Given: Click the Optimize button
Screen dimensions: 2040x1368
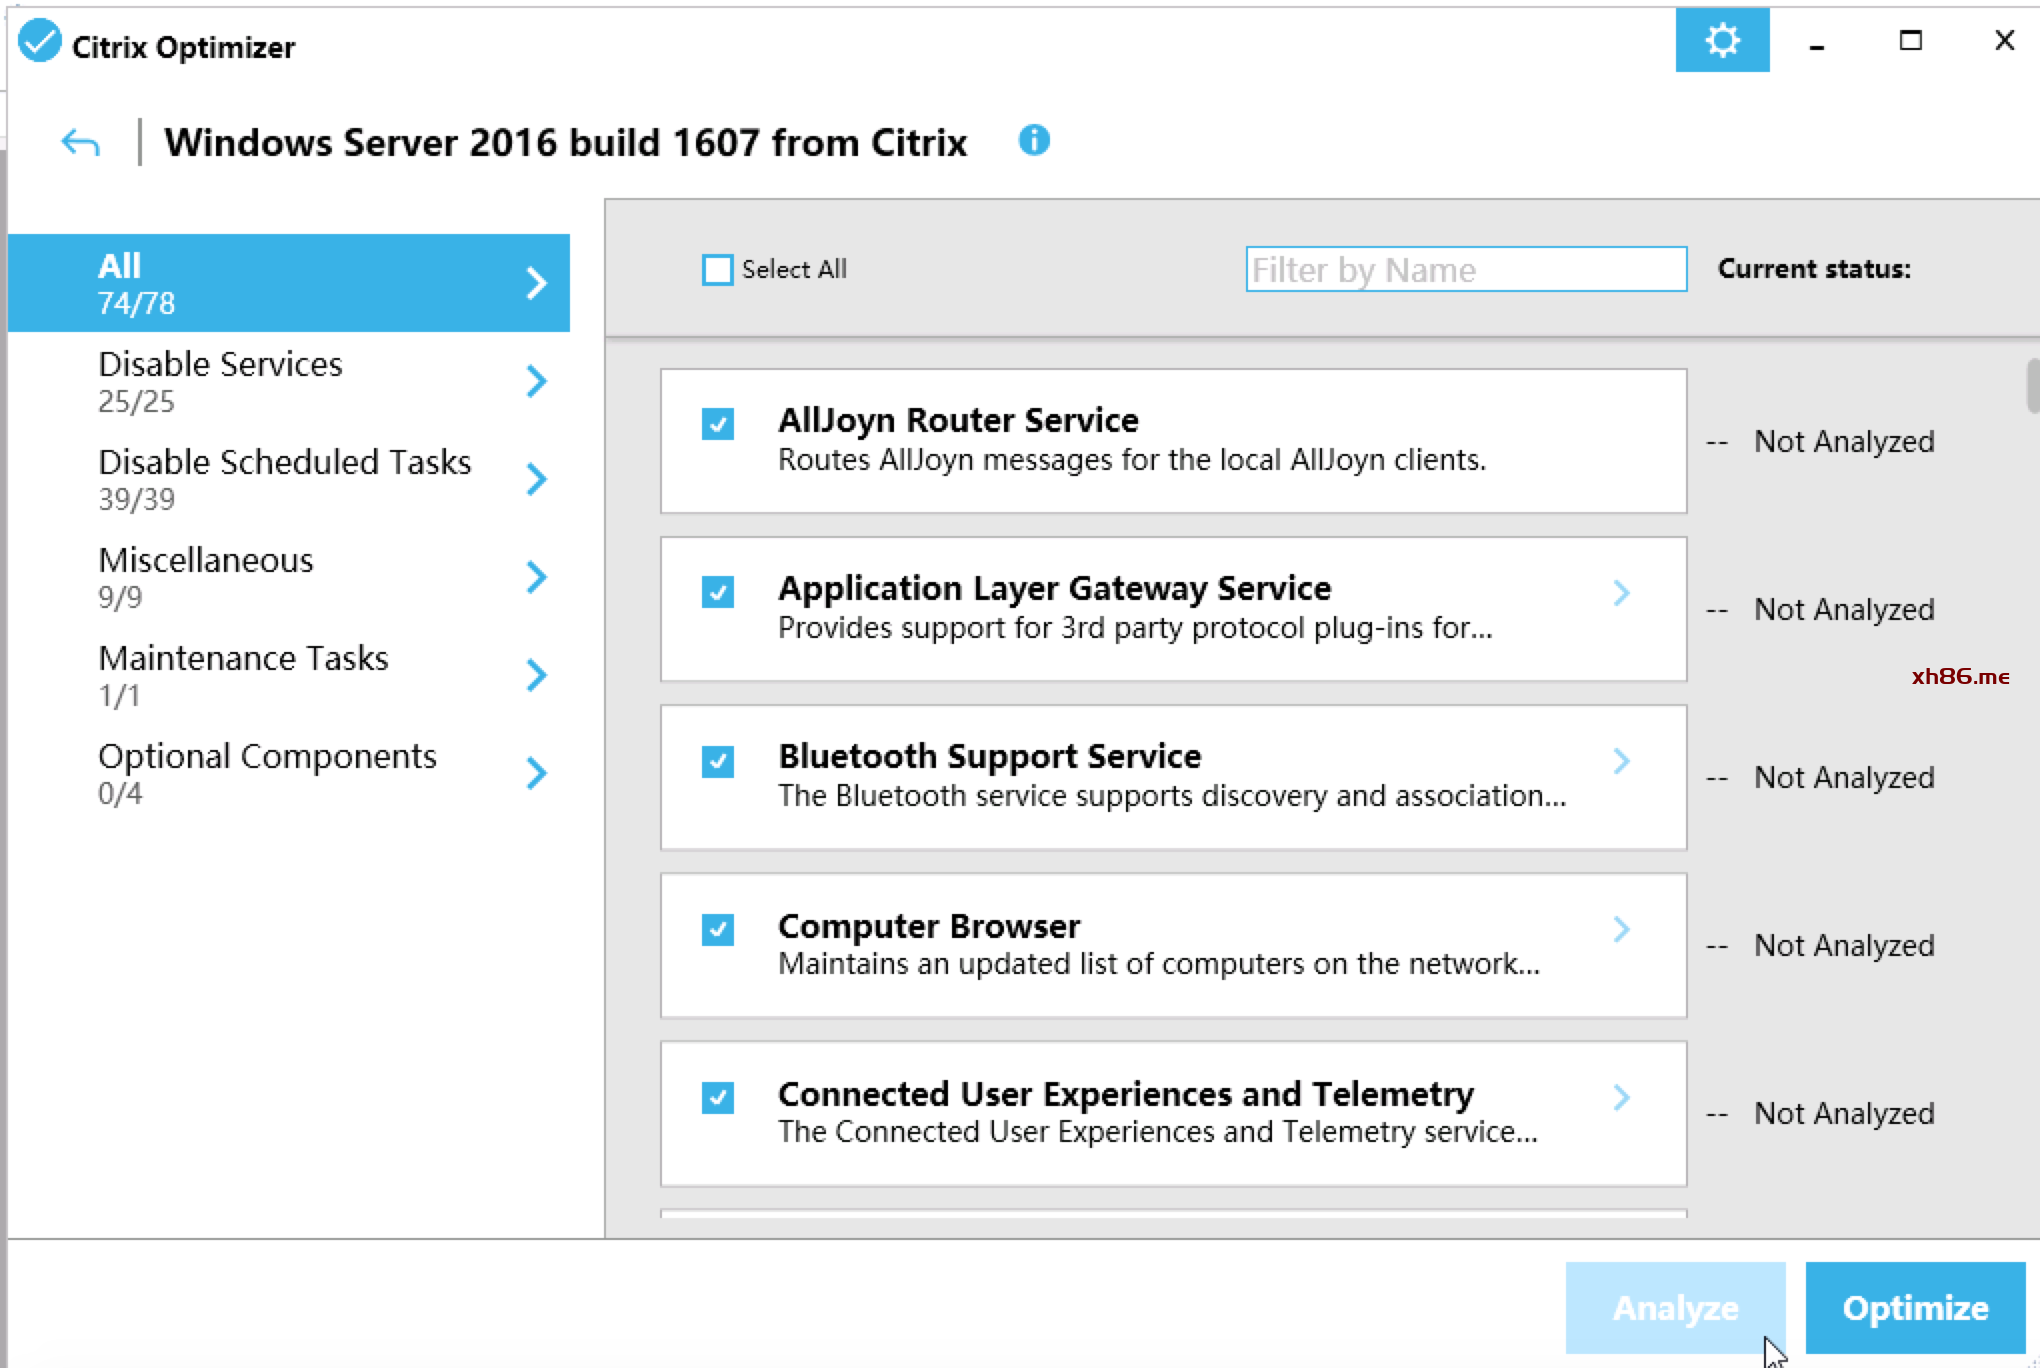Looking at the screenshot, I should 1916,1308.
